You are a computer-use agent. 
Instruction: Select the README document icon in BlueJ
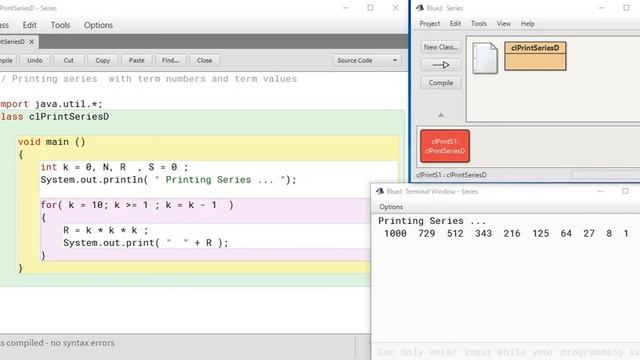pos(485,58)
